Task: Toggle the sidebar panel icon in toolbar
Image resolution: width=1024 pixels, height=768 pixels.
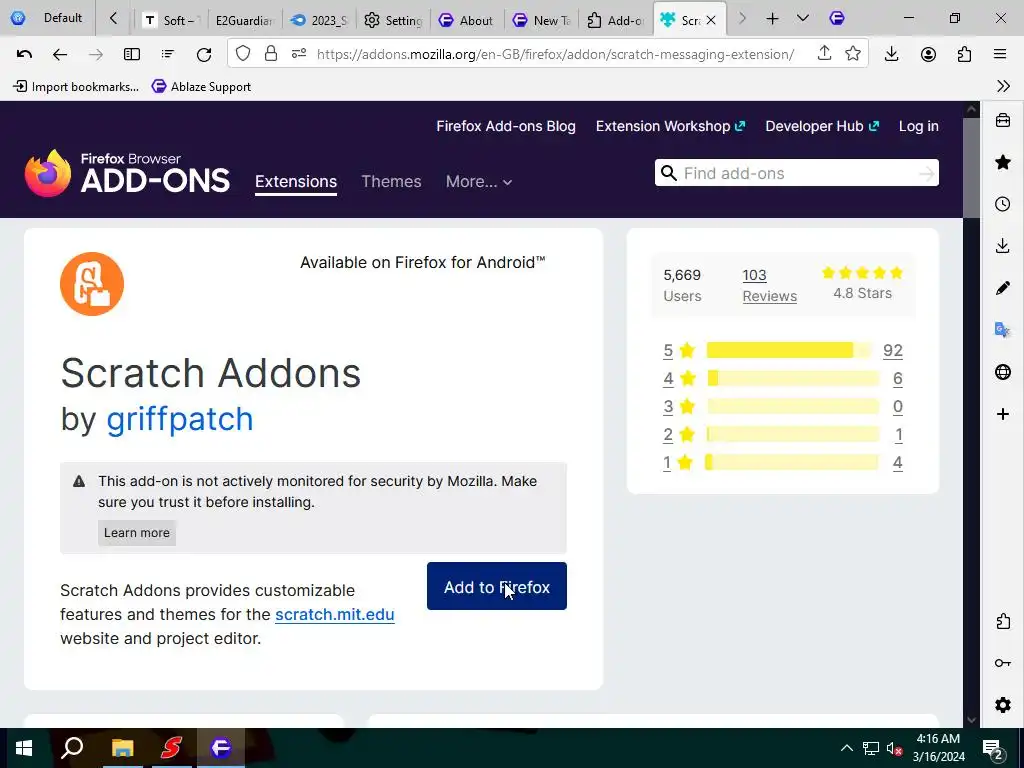Action: [x=132, y=54]
